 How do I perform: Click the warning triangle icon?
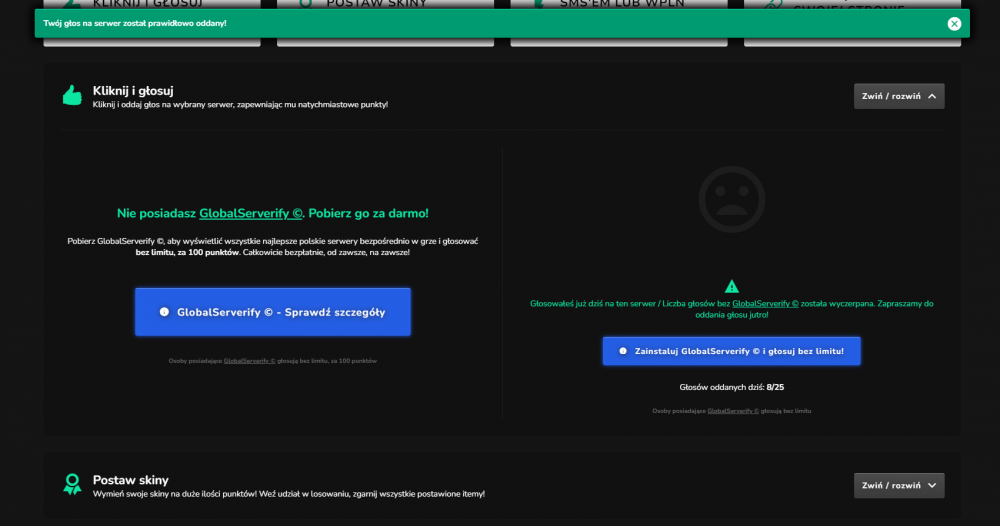pos(732,286)
